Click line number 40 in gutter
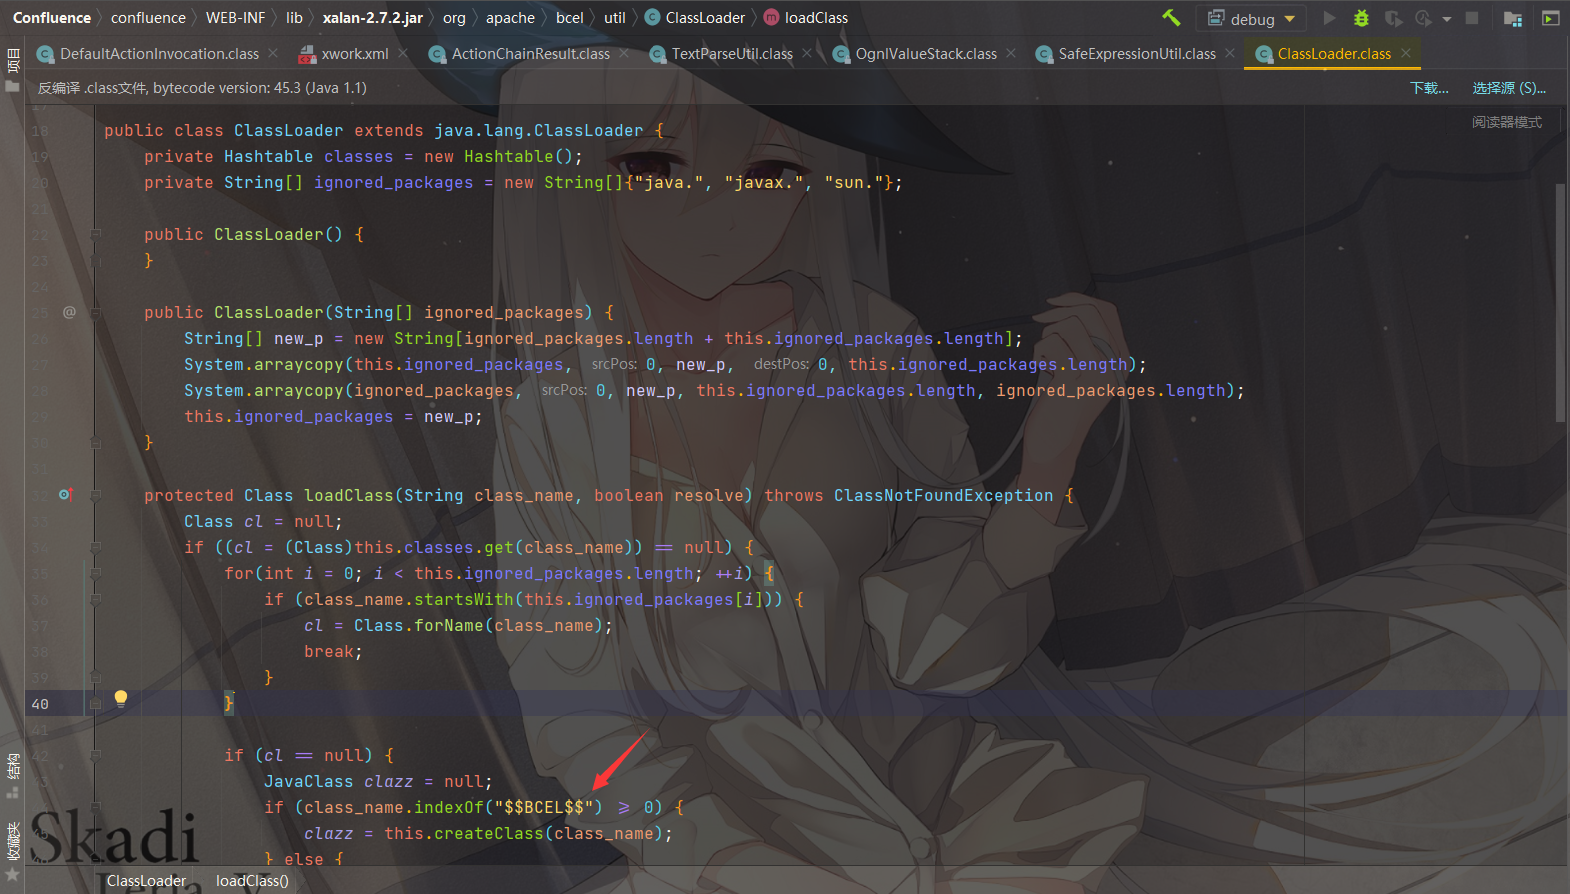Image resolution: width=1570 pixels, height=894 pixels. tap(40, 704)
